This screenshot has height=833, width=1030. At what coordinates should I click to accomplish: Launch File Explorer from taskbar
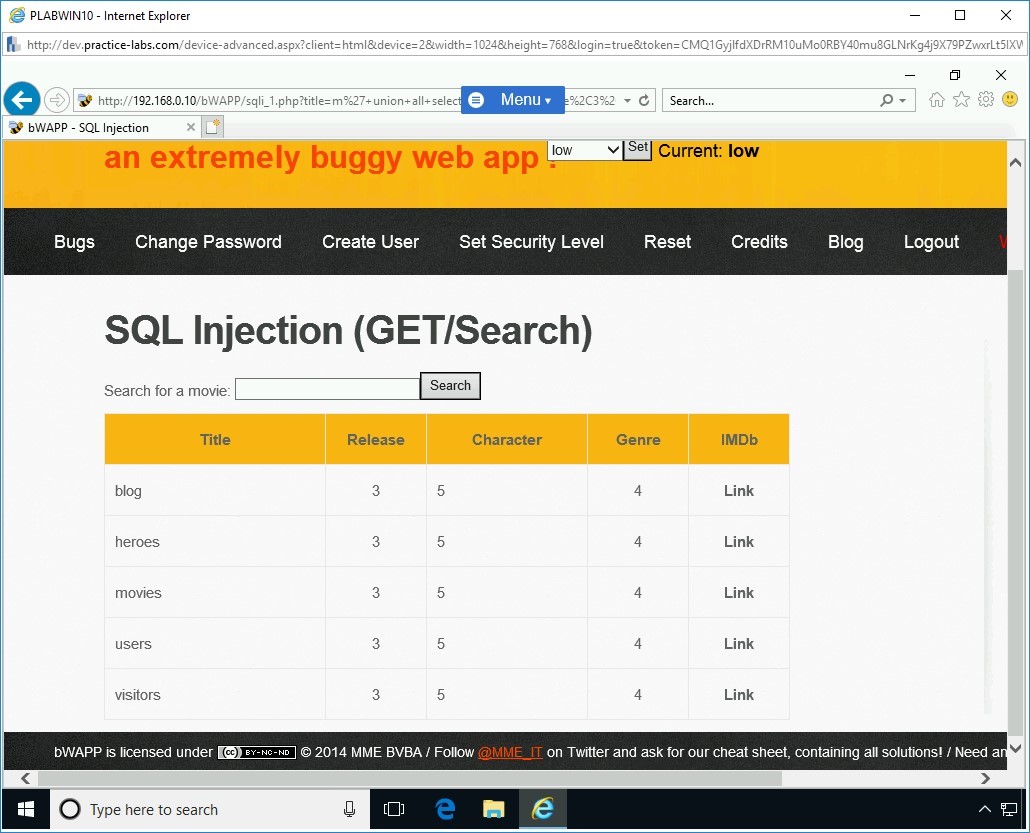pyautogui.click(x=494, y=809)
